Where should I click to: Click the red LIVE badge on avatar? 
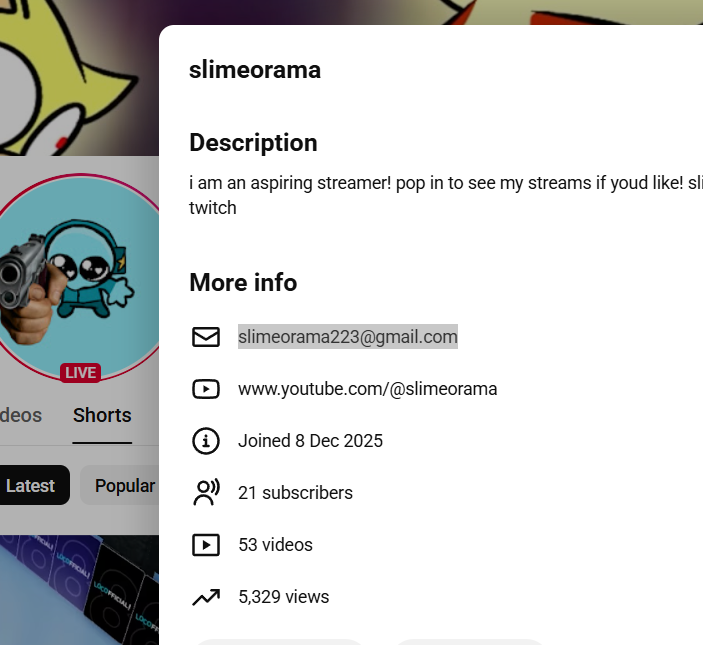pyautogui.click(x=81, y=373)
